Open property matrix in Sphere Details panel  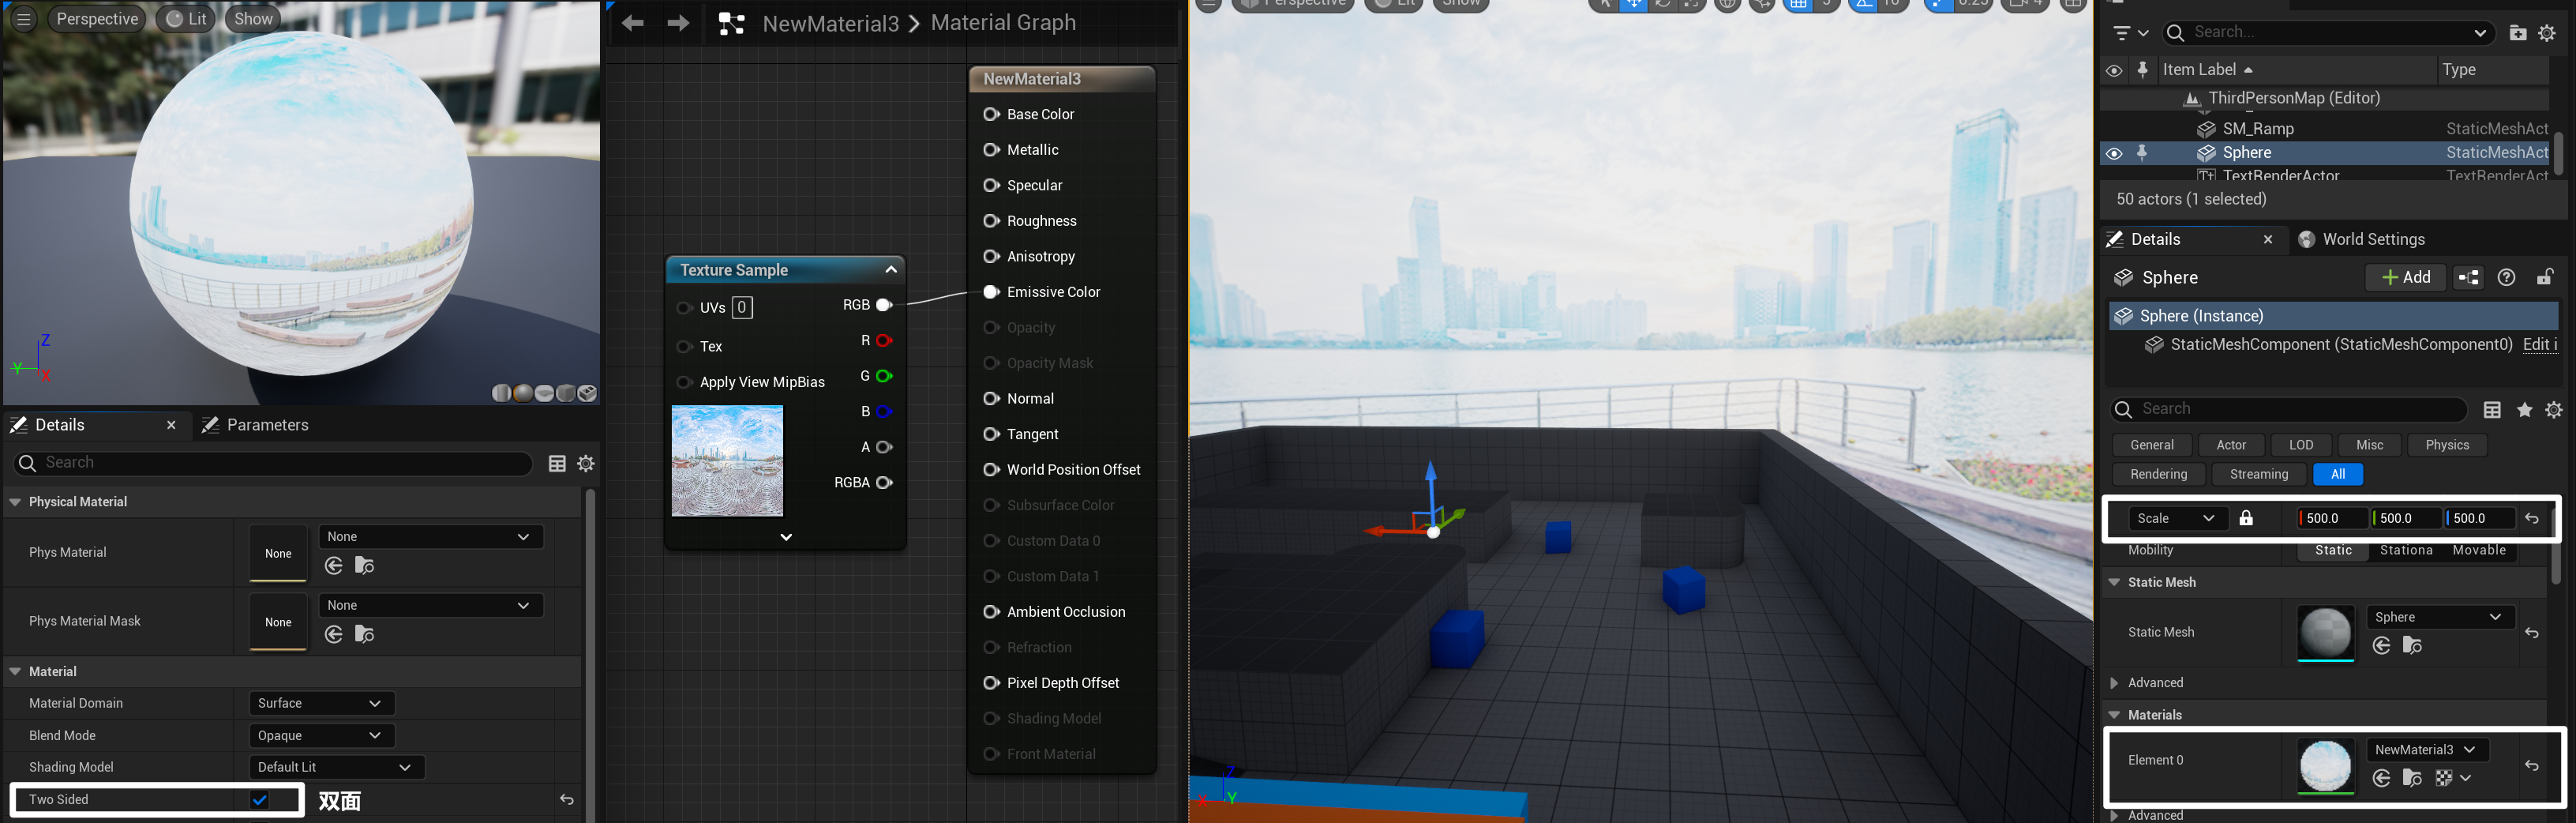pyautogui.click(x=2492, y=410)
